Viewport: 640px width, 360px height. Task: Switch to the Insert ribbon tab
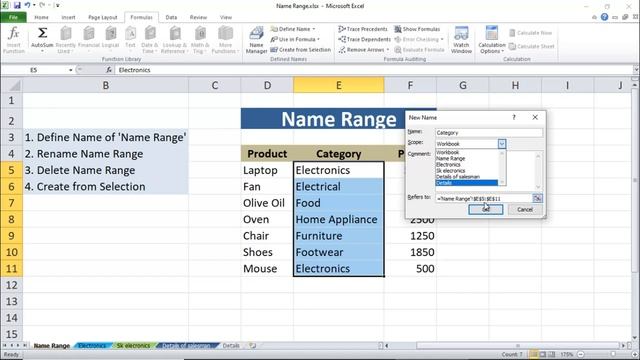[x=68, y=17]
